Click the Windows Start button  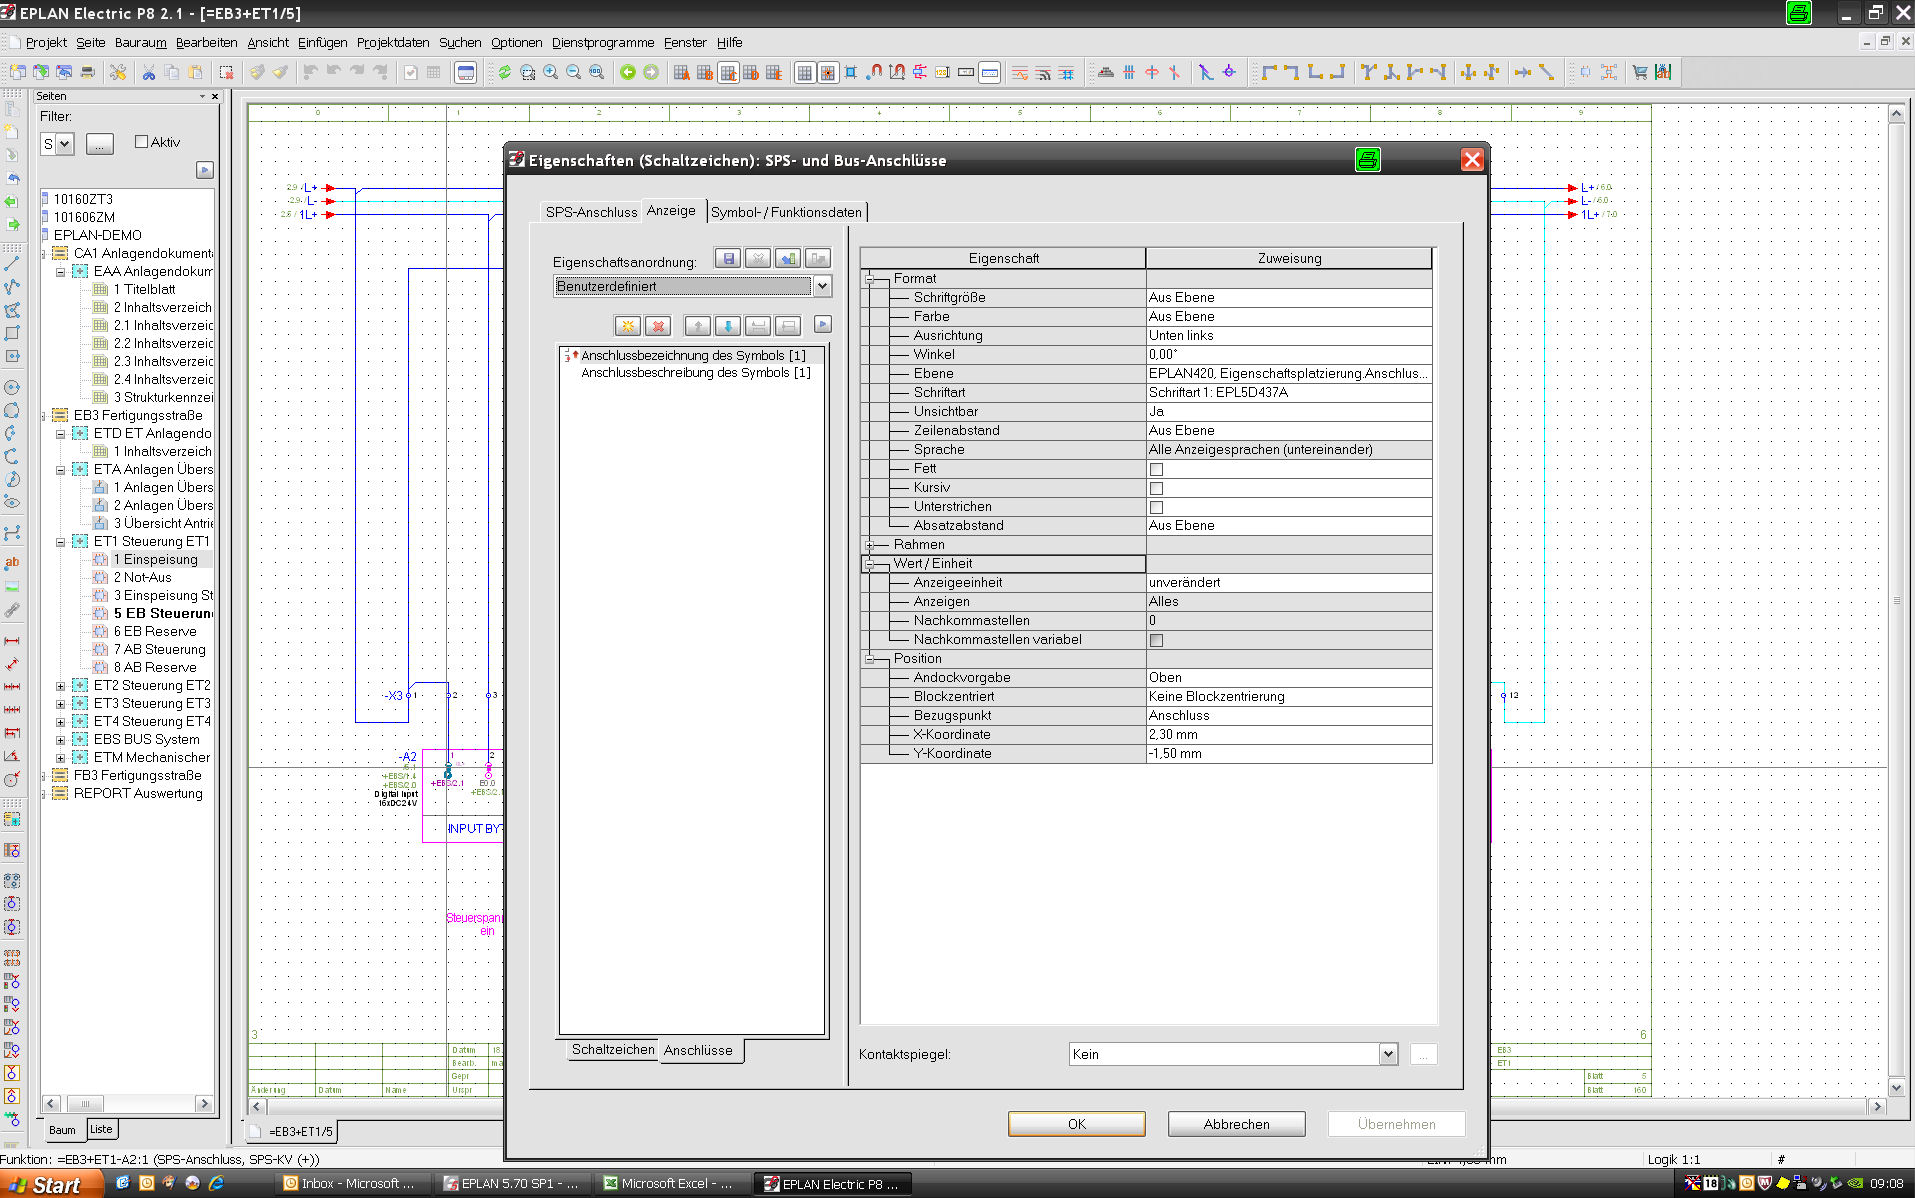click(x=50, y=1184)
